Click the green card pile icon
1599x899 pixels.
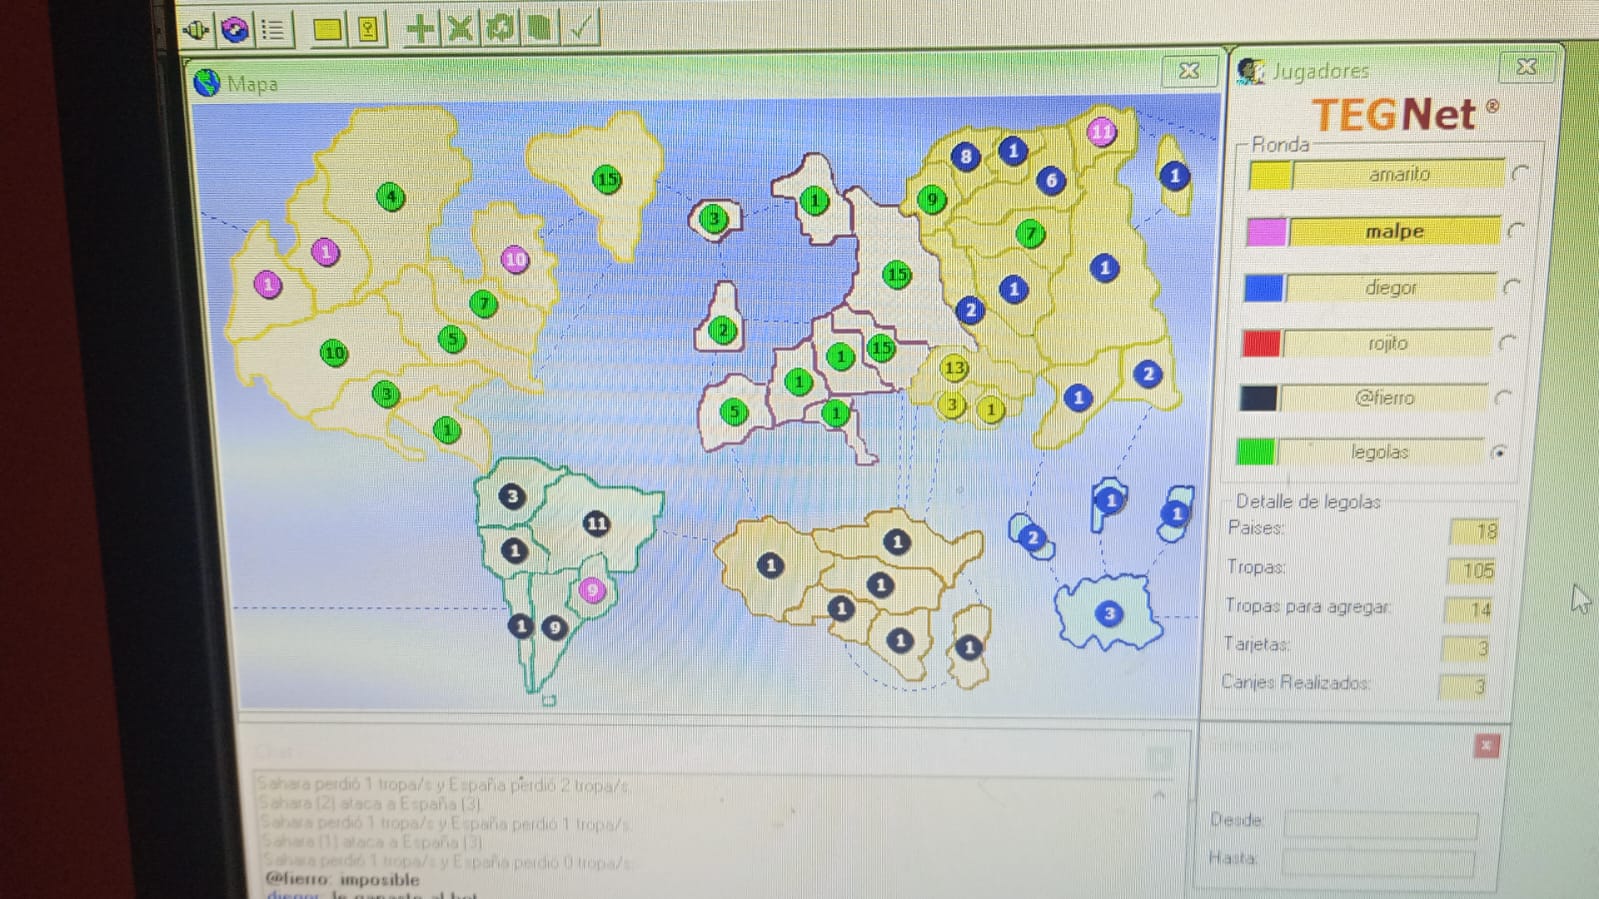[x=540, y=27]
